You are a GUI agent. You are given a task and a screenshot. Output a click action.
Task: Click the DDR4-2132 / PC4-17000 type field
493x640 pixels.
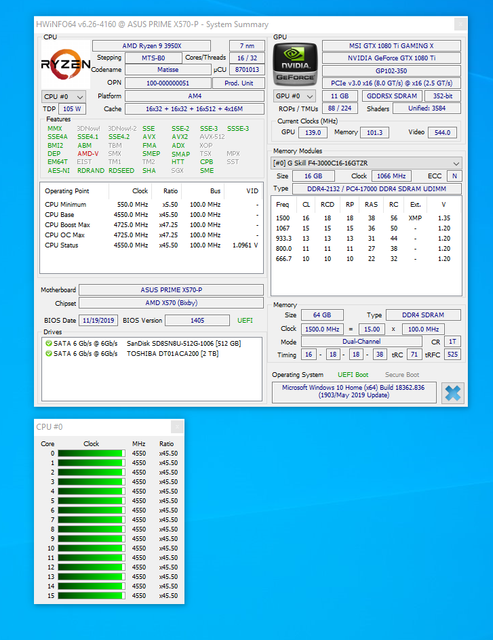point(376,189)
